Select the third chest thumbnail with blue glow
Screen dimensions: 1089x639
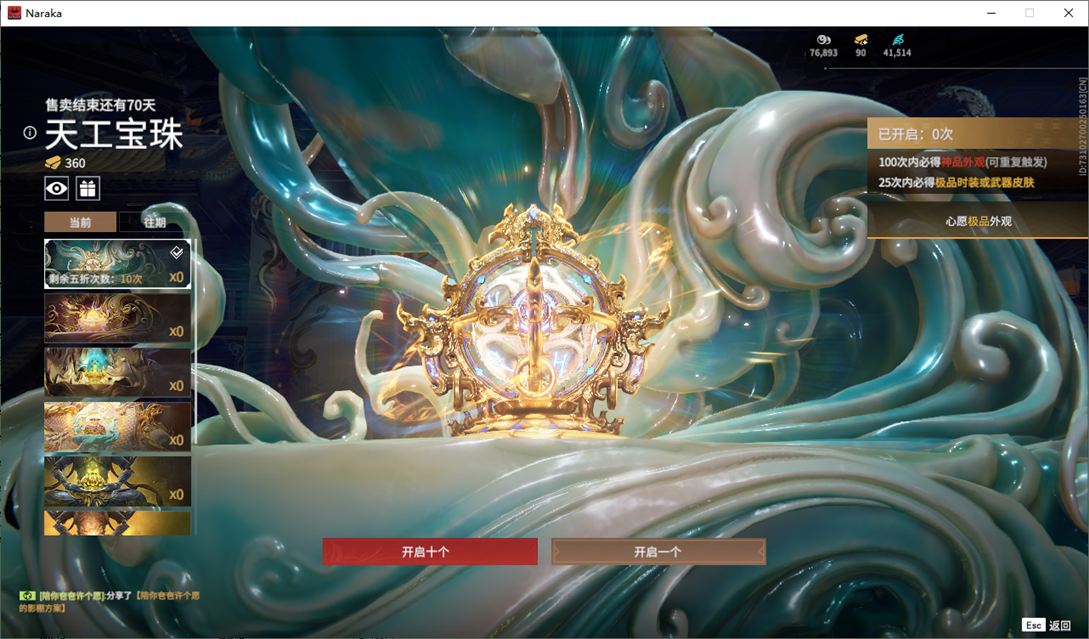117,372
